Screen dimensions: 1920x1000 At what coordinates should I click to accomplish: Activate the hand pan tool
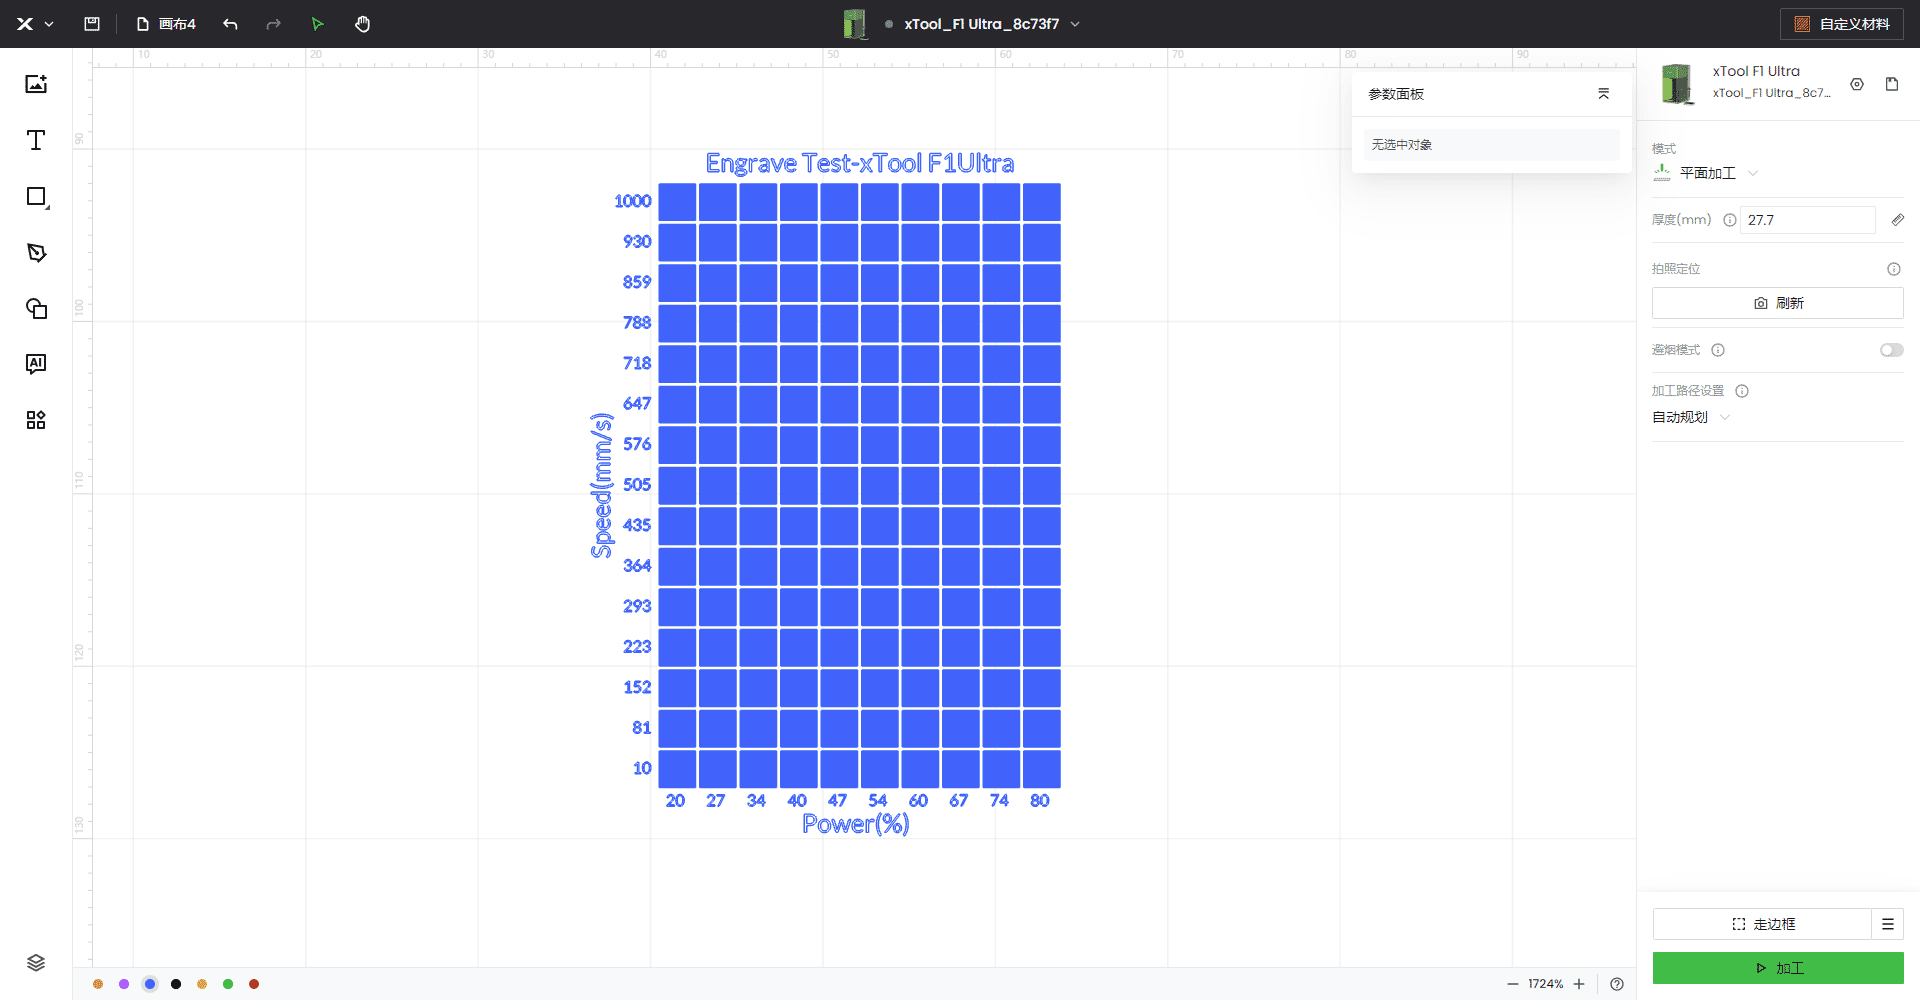click(363, 24)
